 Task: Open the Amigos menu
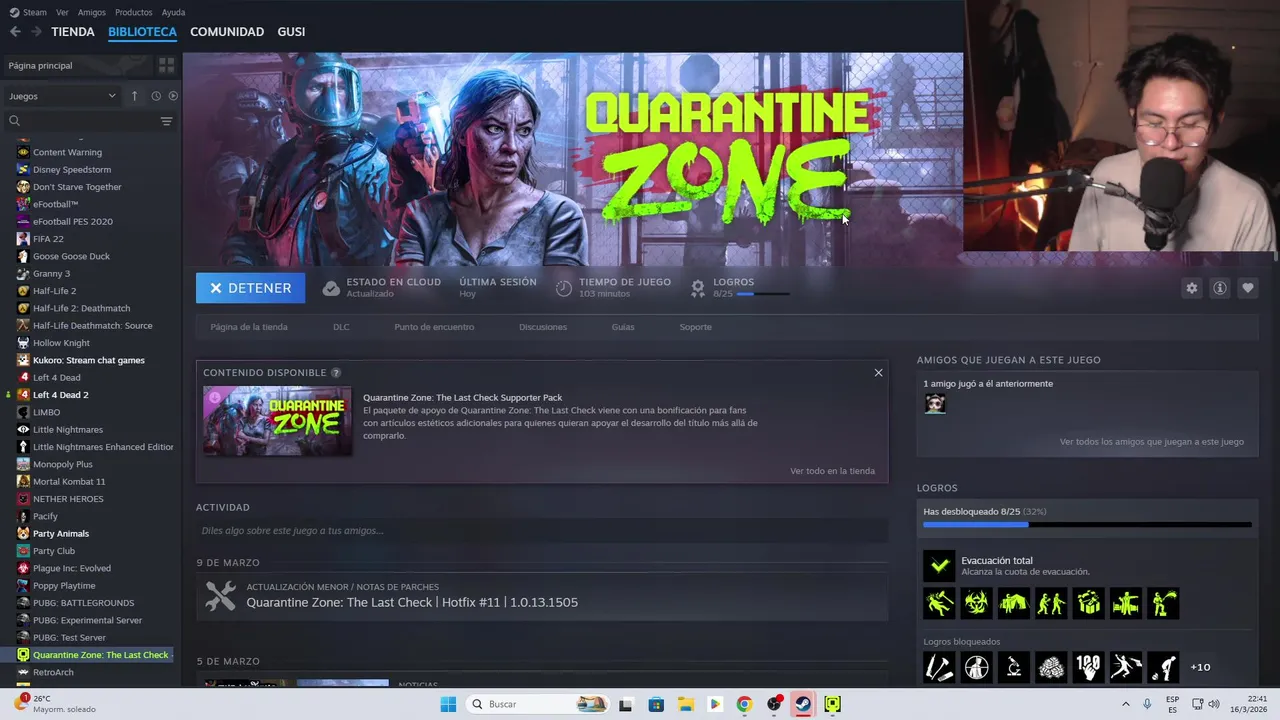click(x=92, y=12)
